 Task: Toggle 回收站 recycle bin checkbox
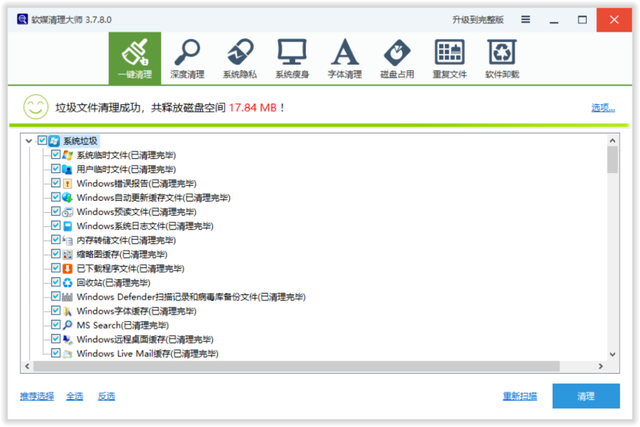point(56,282)
